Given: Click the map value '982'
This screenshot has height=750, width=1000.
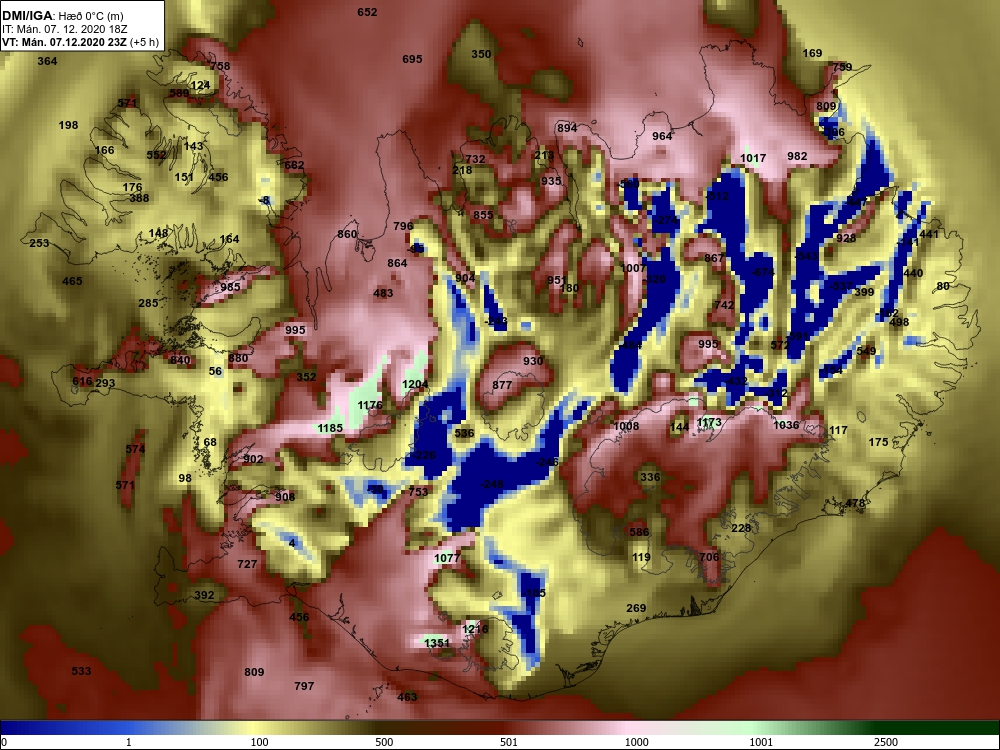Looking at the screenshot, I should click(797, 156).
